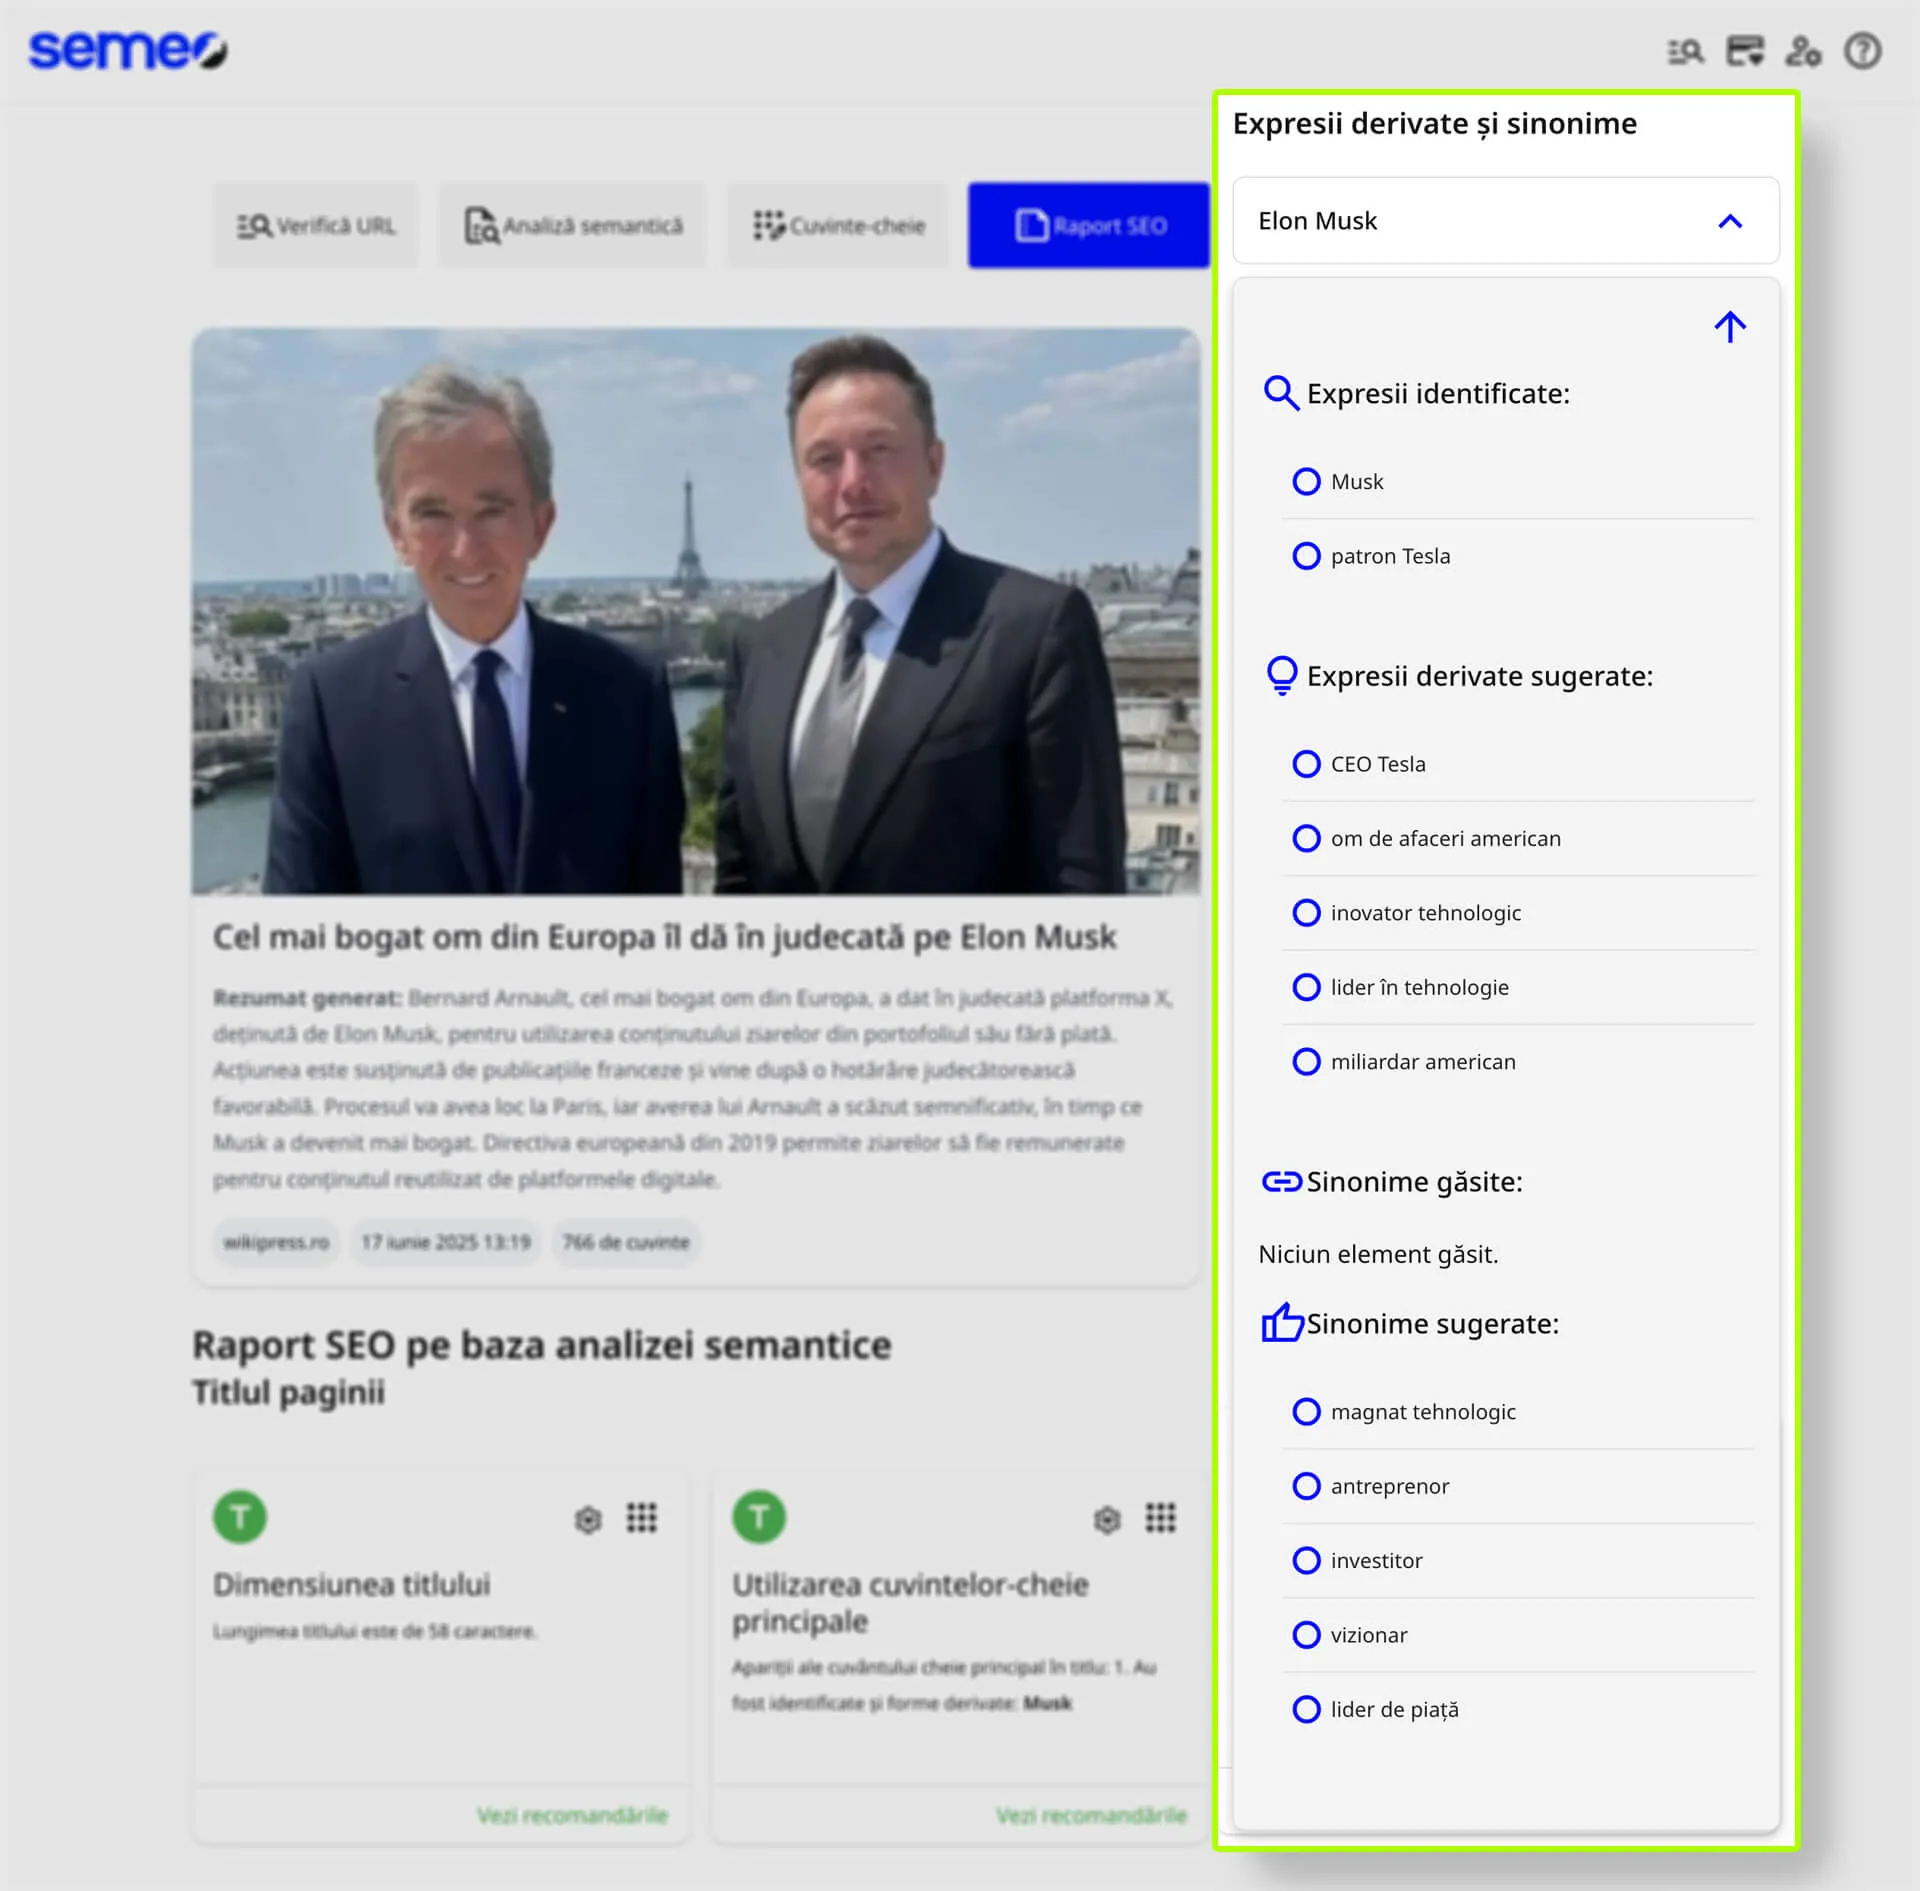Click gear icon on Dimensiunea titlului card
1920x1891 pixels.
click(x=588, y=1519)
